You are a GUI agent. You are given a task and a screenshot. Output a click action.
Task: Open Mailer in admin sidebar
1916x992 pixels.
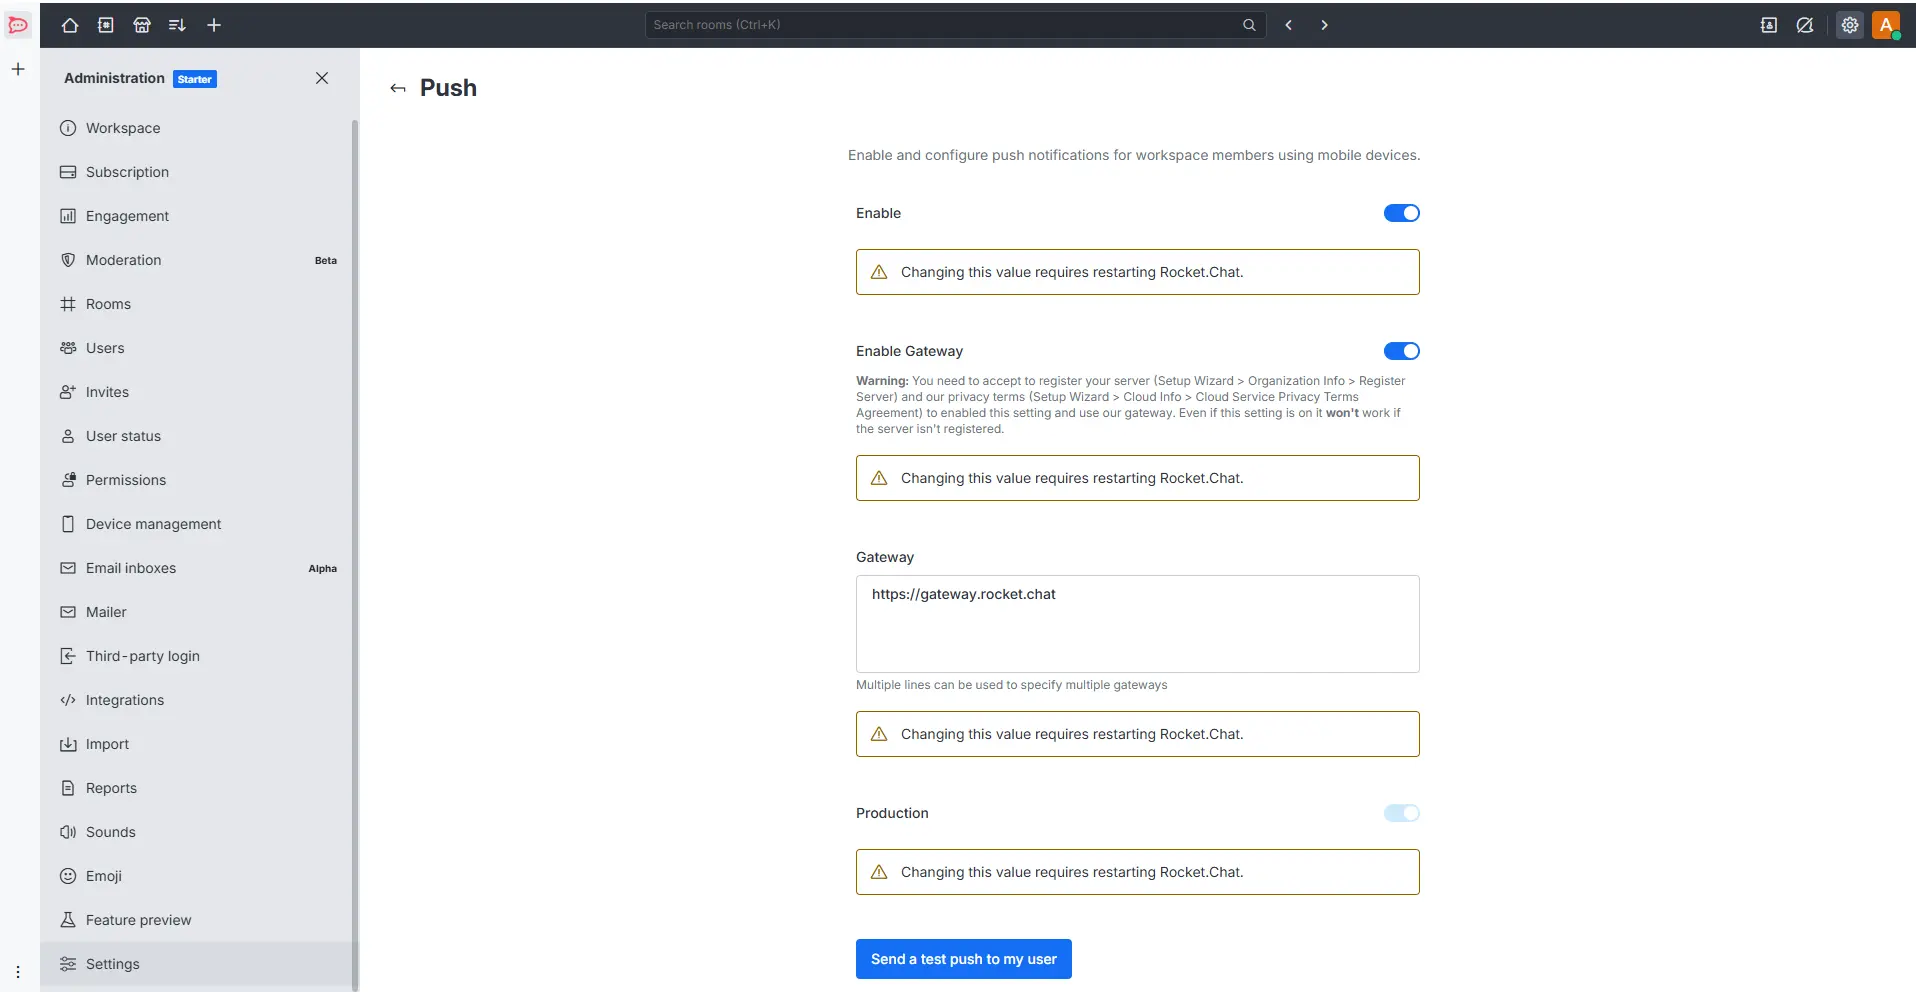(x=198, y=612)
